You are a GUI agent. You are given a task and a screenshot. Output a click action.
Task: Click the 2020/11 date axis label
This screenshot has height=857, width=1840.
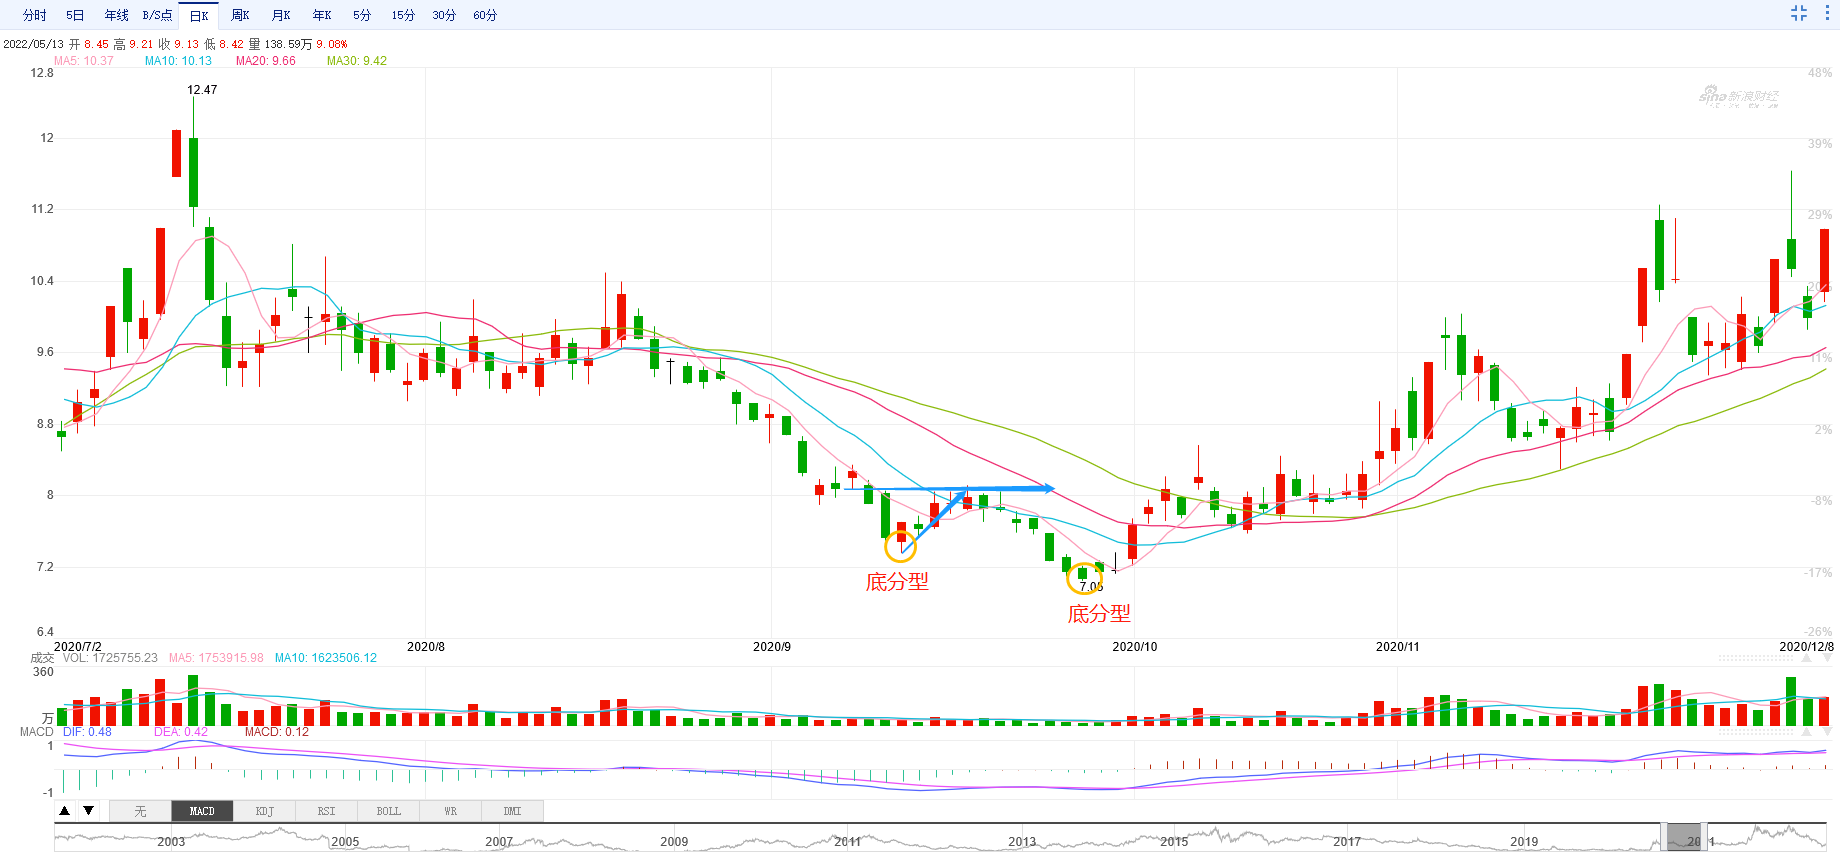tap(1398, 647)
